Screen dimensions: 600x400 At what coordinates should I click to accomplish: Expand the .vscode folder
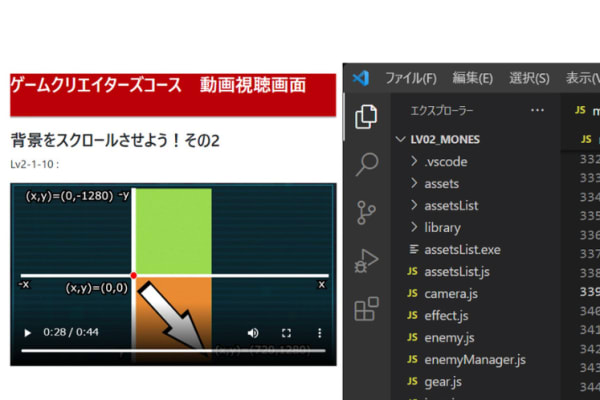(445, 161)
